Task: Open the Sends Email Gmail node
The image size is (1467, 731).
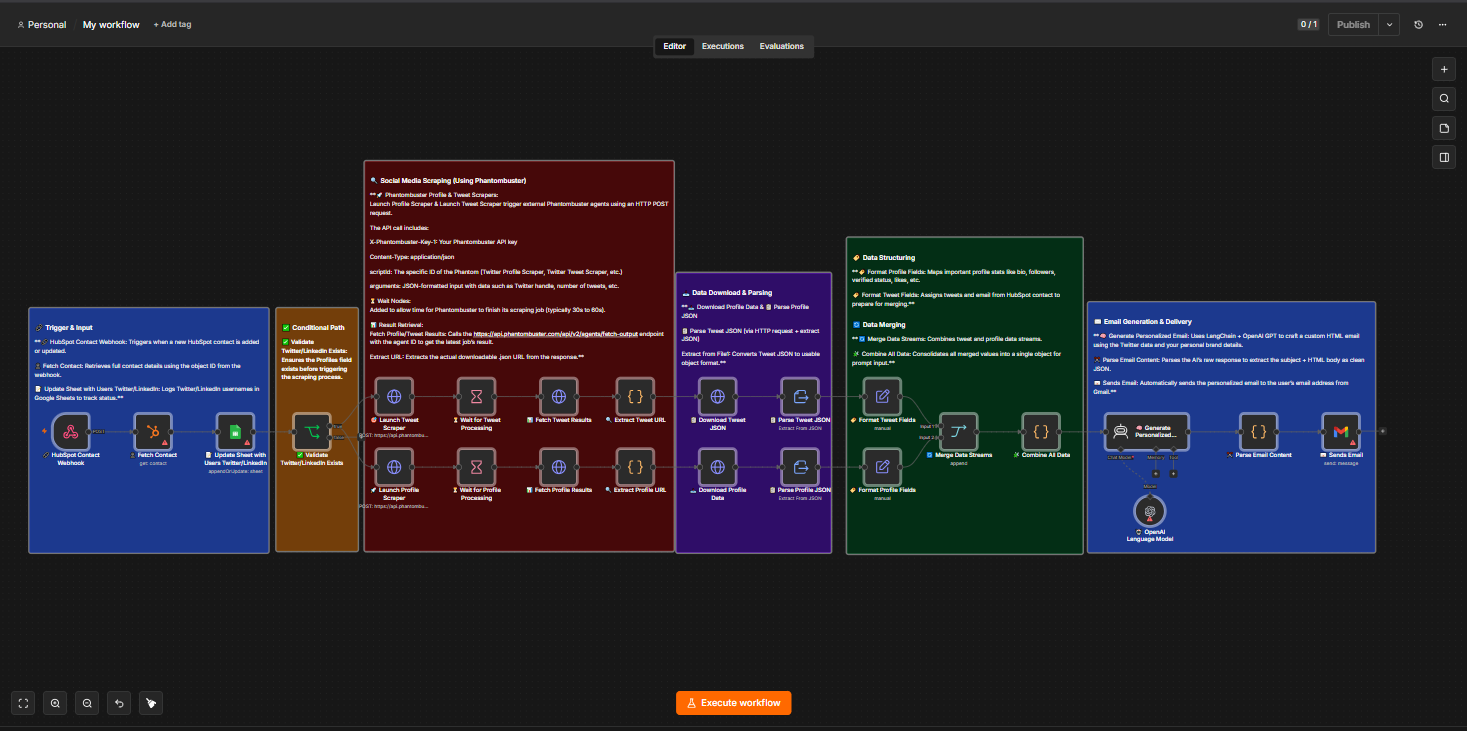Action: point(1341,432)
